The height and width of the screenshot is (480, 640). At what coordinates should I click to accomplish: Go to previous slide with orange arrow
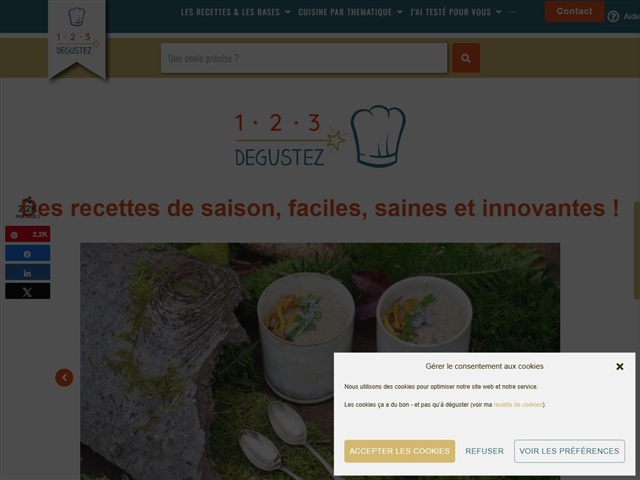pyautogui.click(x=64, y=378)
